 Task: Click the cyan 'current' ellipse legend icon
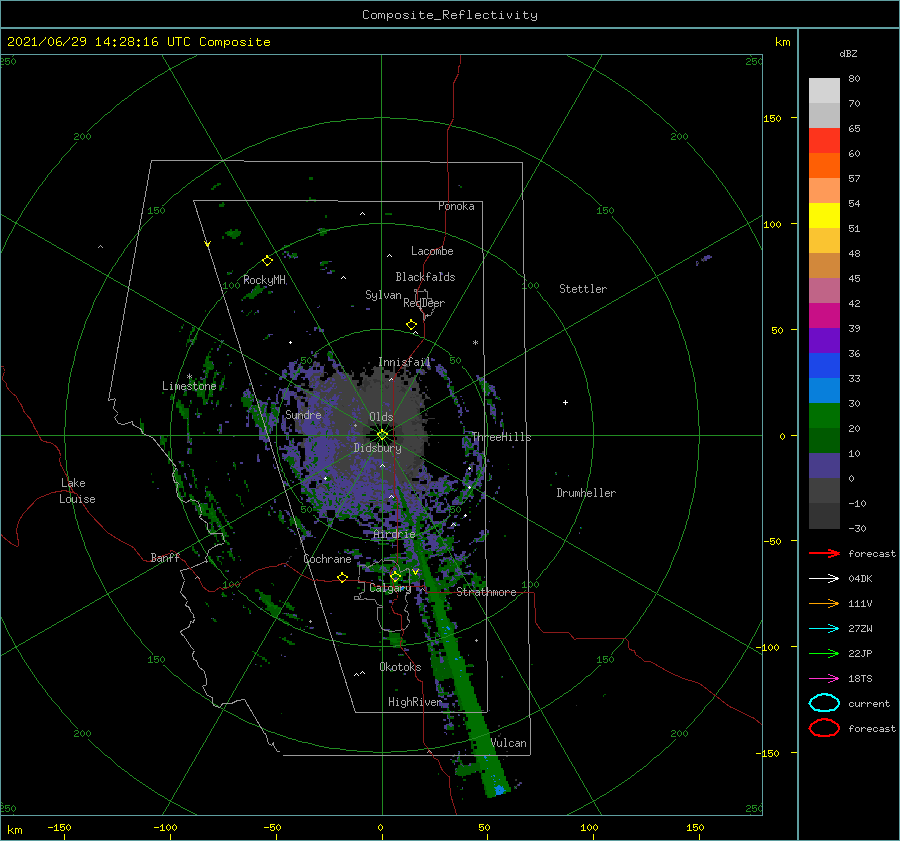click(824, 703)
